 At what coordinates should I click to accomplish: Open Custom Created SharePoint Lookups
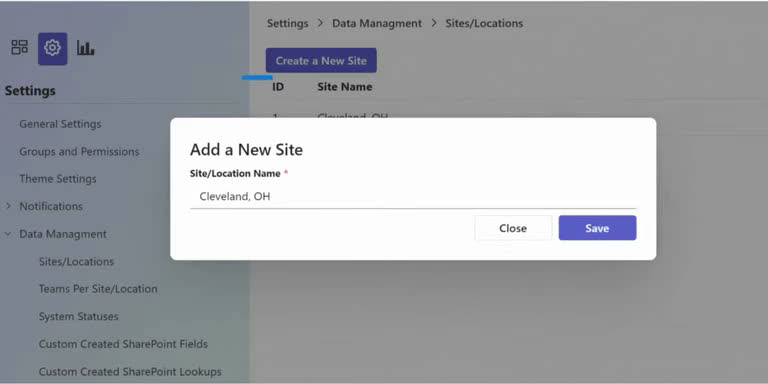[x=130, y=372]
